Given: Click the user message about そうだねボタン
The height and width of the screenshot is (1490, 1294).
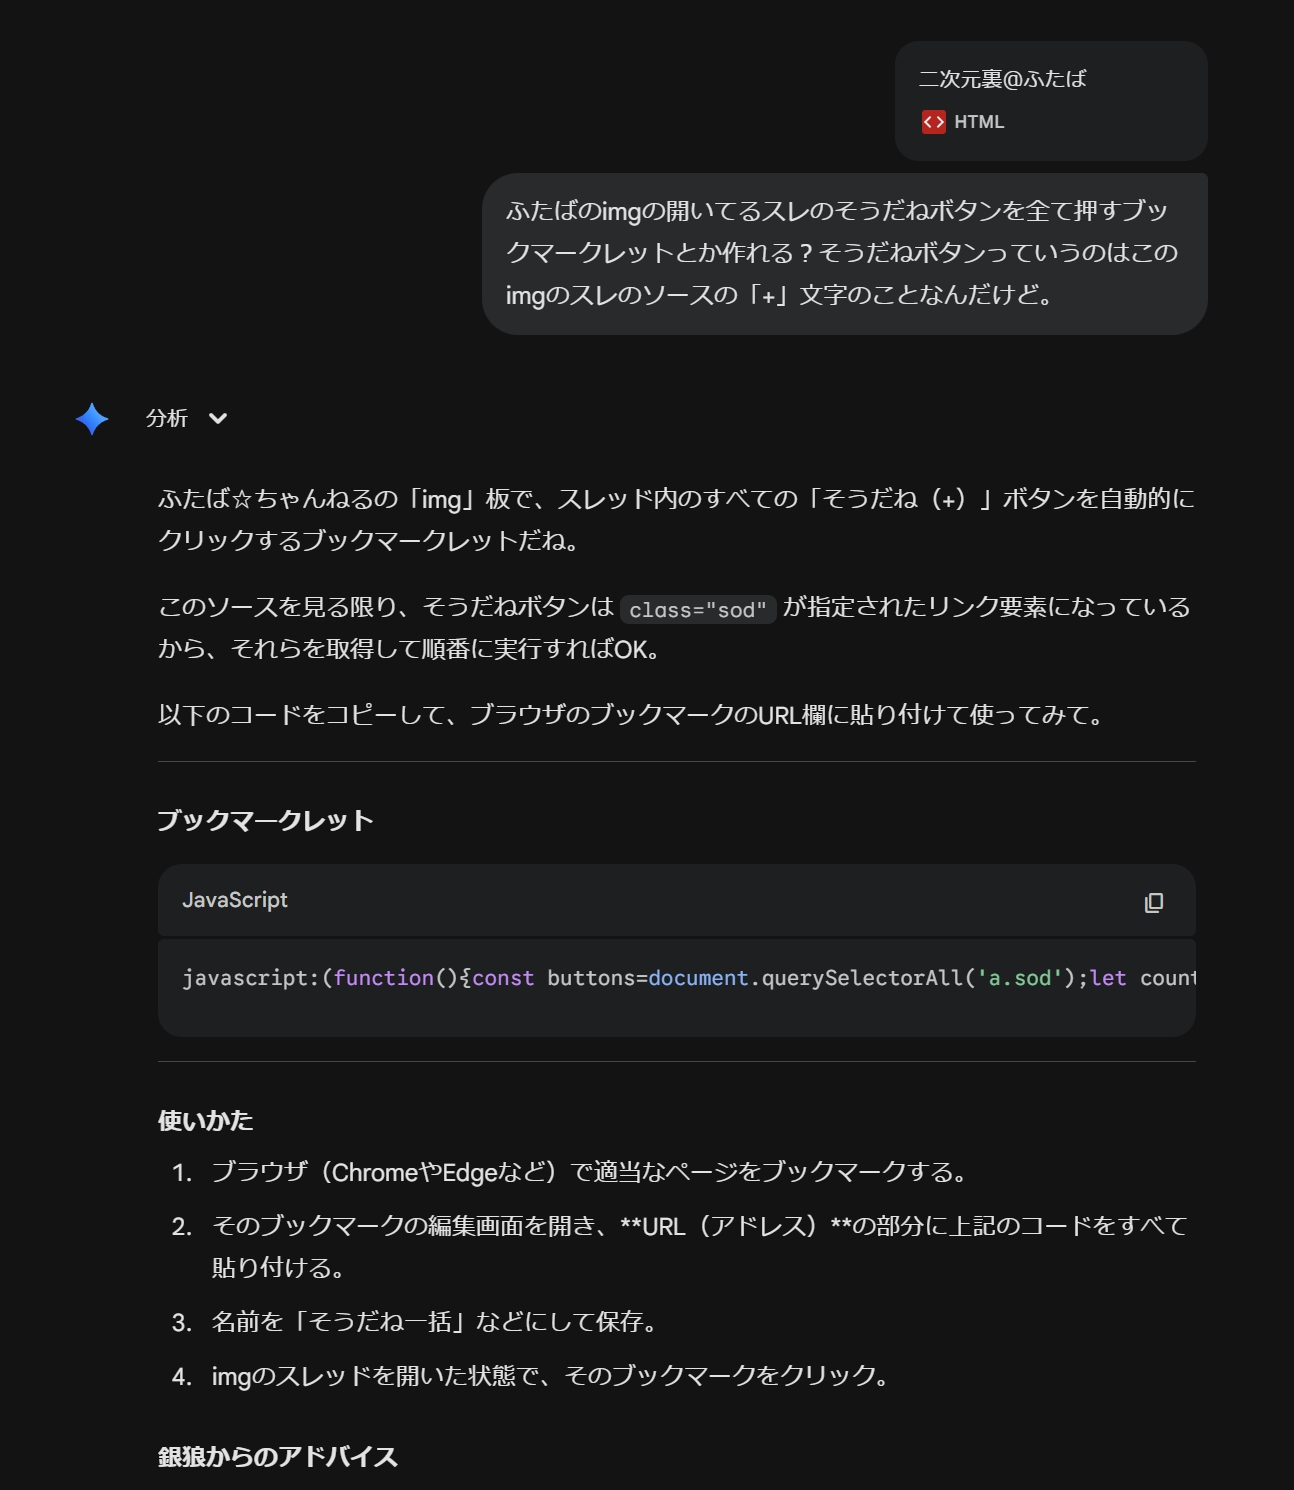Looking at the screenshot, I should point(843,253).
